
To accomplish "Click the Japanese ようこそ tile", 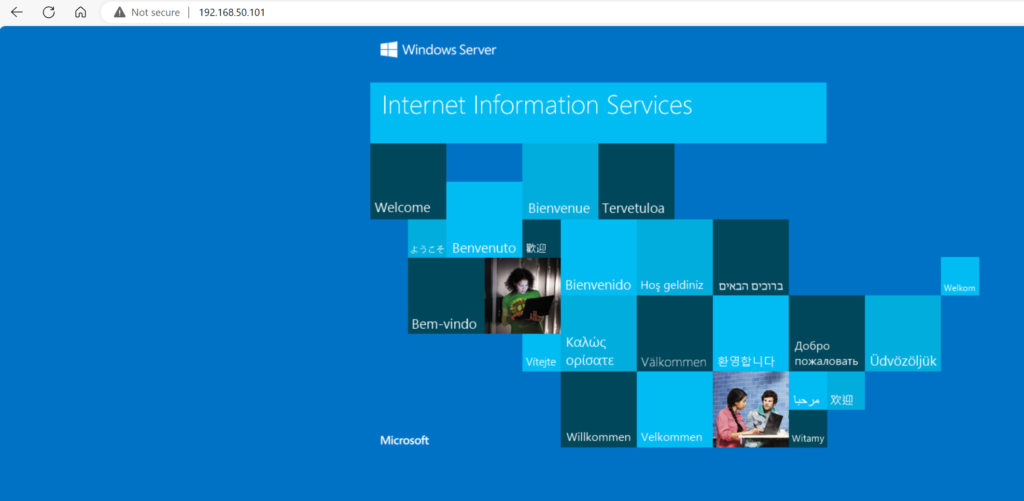I will [427, 238].
